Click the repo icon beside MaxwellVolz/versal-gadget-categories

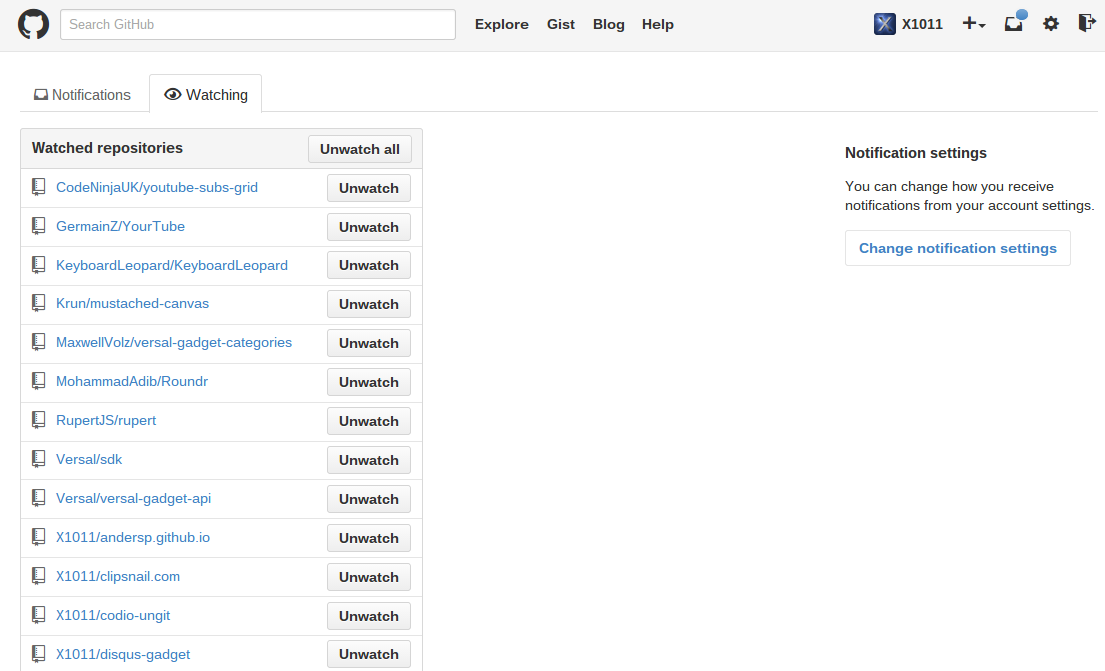[39, 342]
